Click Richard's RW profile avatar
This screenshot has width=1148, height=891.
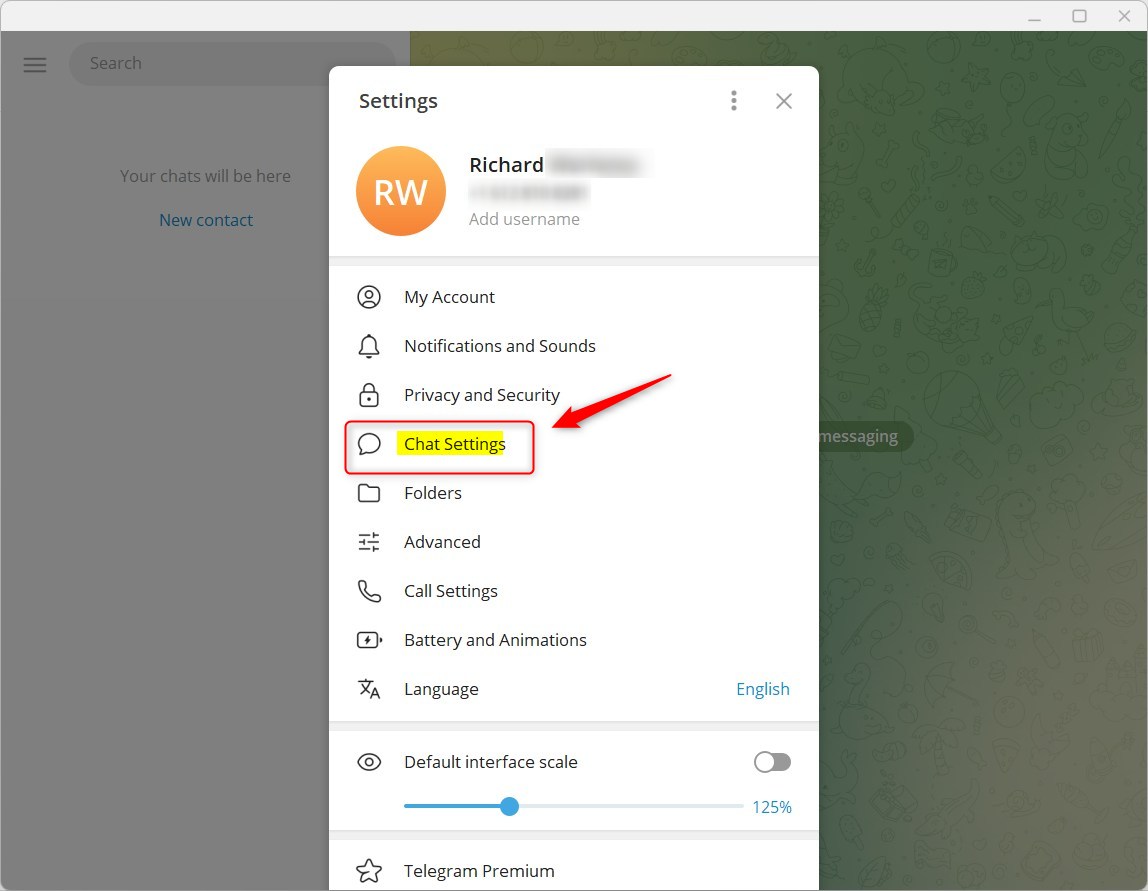[x=400, y=190]
